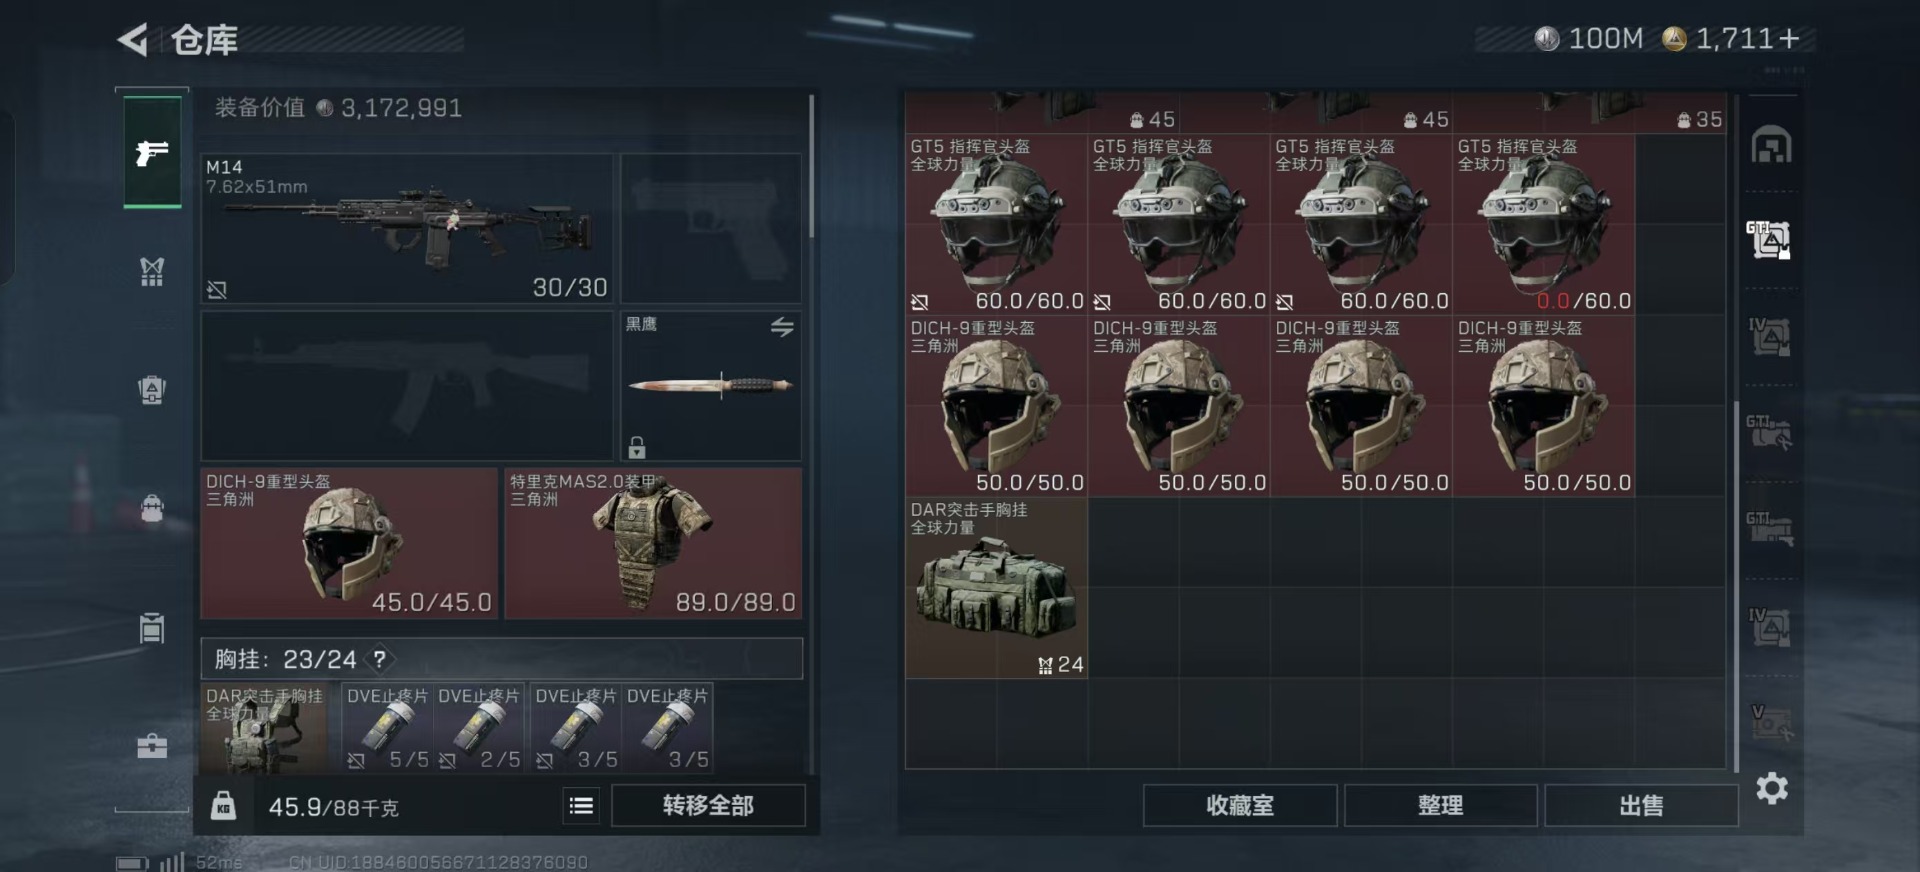1920x872 pixels.
Task: Open the briefcase category in left sidebar
Action: [x=152, y=746]
